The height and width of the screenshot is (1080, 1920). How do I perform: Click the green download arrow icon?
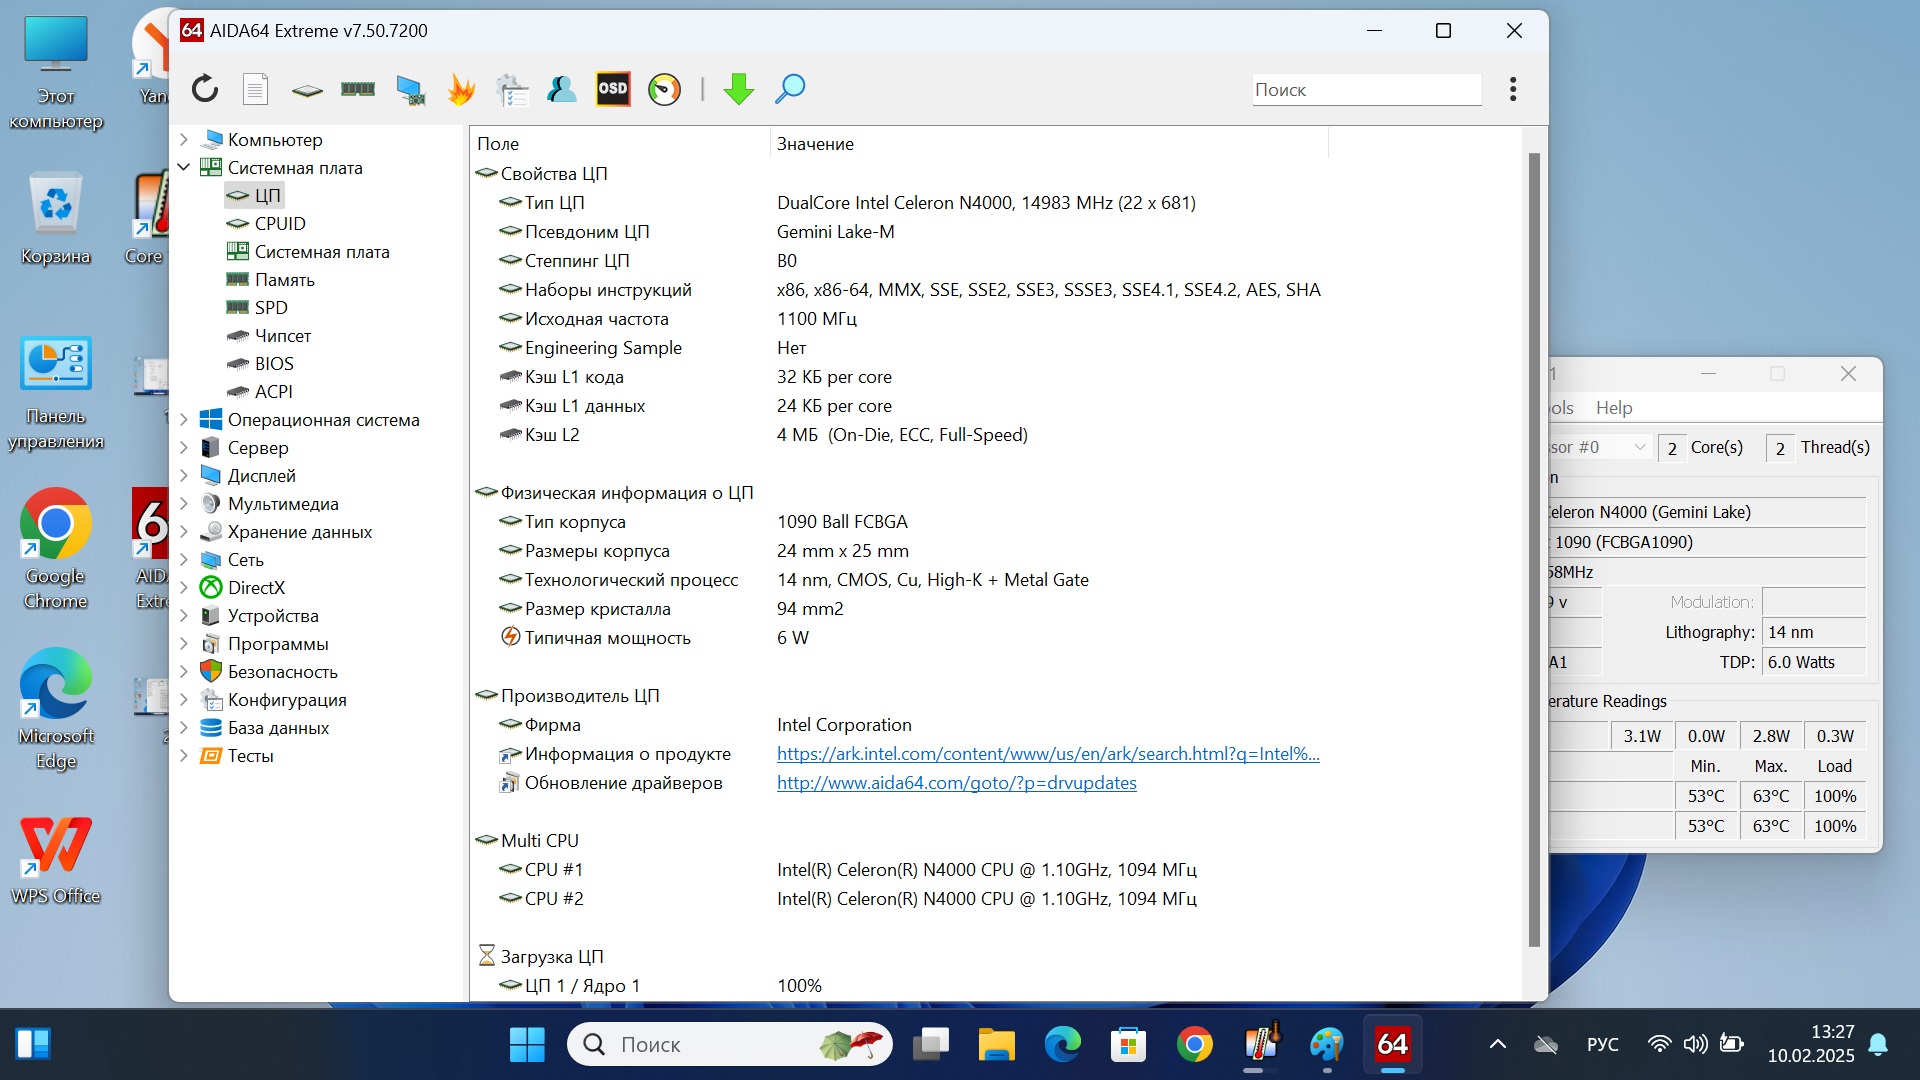tap(739, 89)
